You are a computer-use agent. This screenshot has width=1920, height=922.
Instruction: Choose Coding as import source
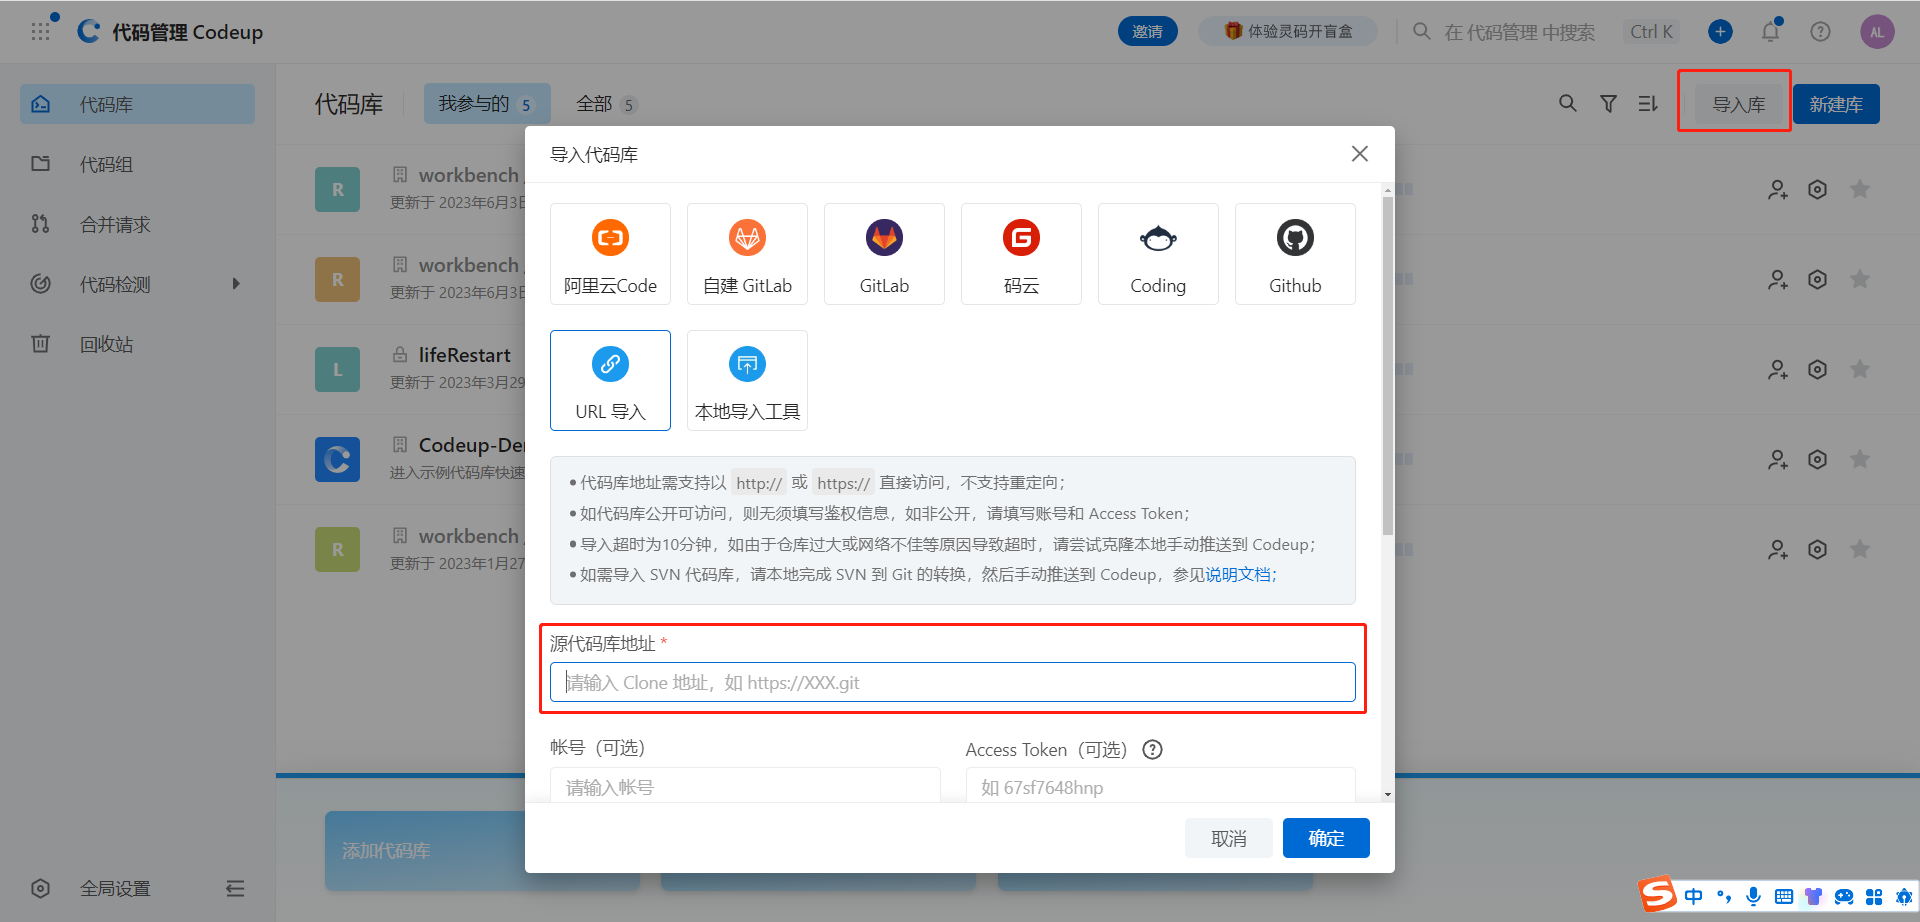[1158, 254]
